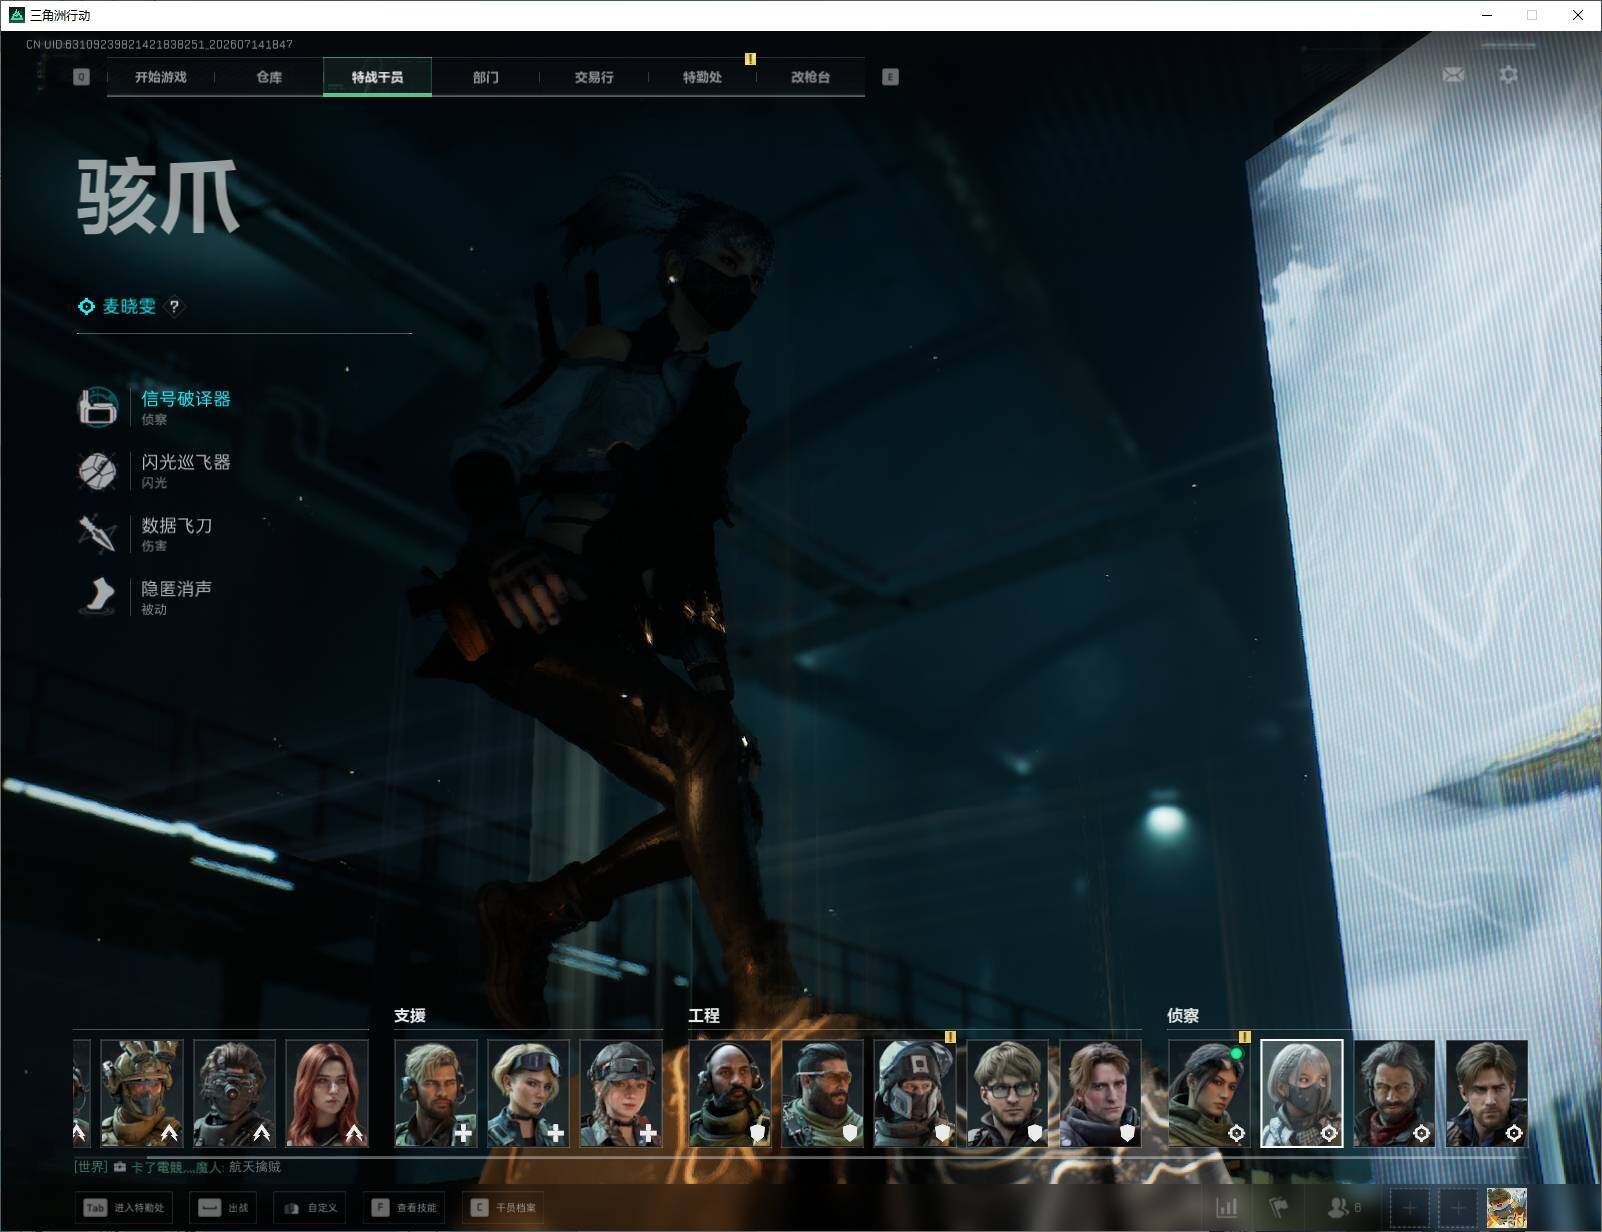Select the red-haired operator portrait

[x=327, y=1093]
